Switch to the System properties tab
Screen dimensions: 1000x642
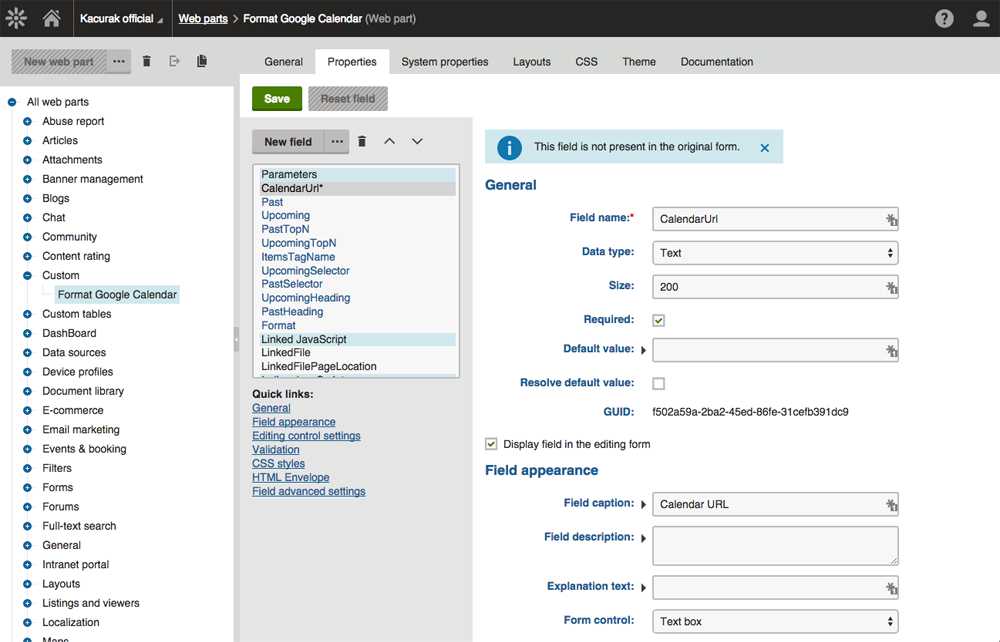(444, 62)
